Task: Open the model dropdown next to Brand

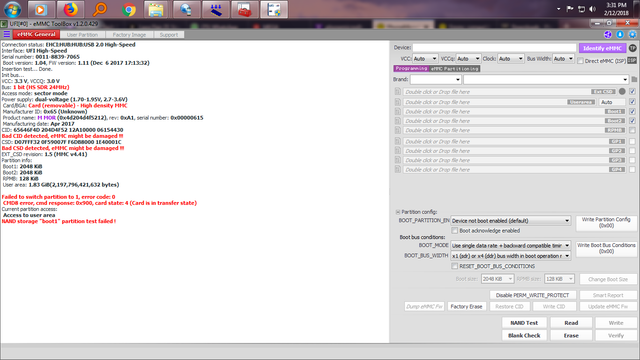Action: (546, 79)
